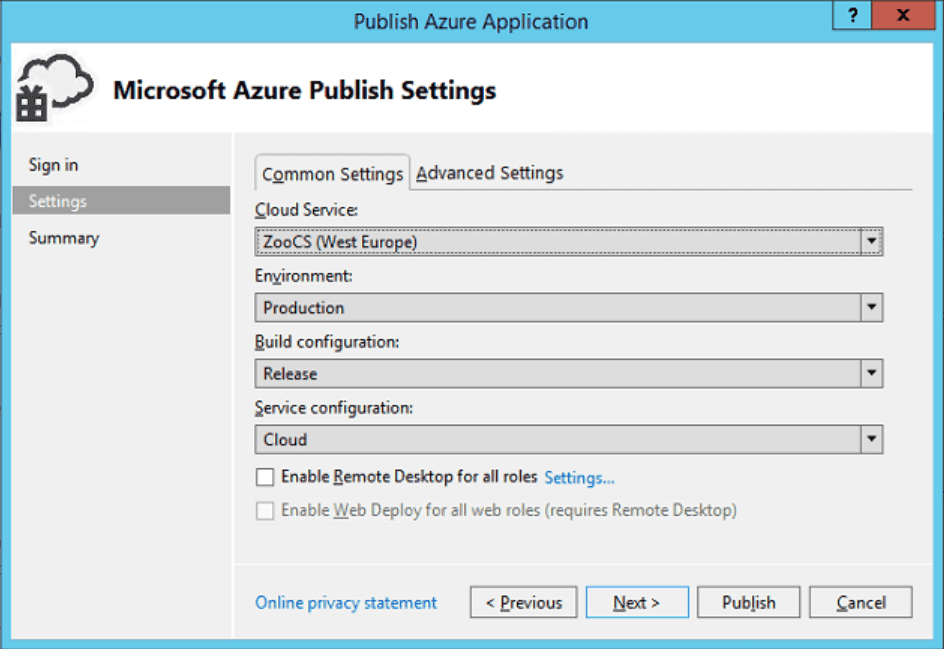Open the Service configuration dropdown arrow

871,439
